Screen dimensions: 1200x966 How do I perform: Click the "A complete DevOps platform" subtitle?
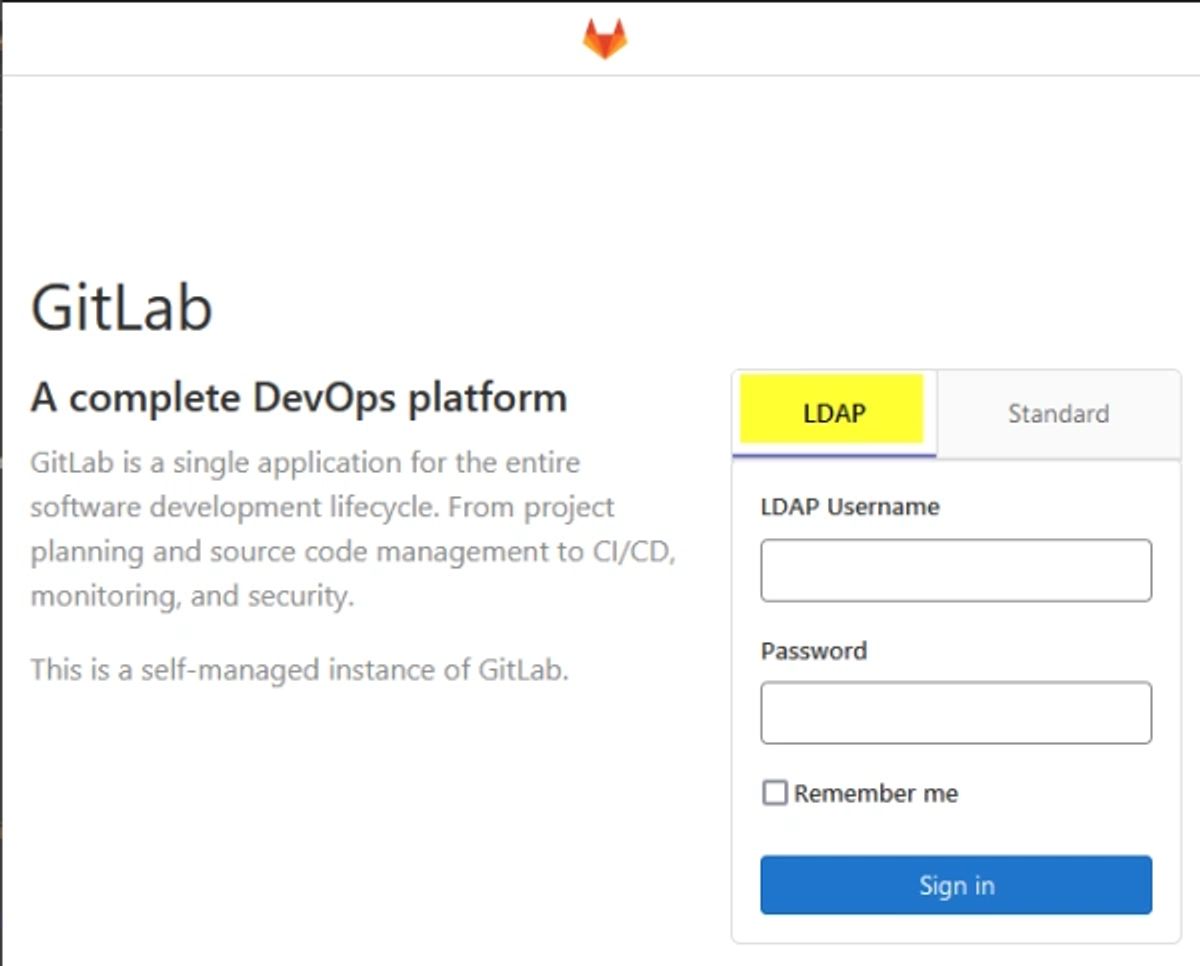point(299,398)
